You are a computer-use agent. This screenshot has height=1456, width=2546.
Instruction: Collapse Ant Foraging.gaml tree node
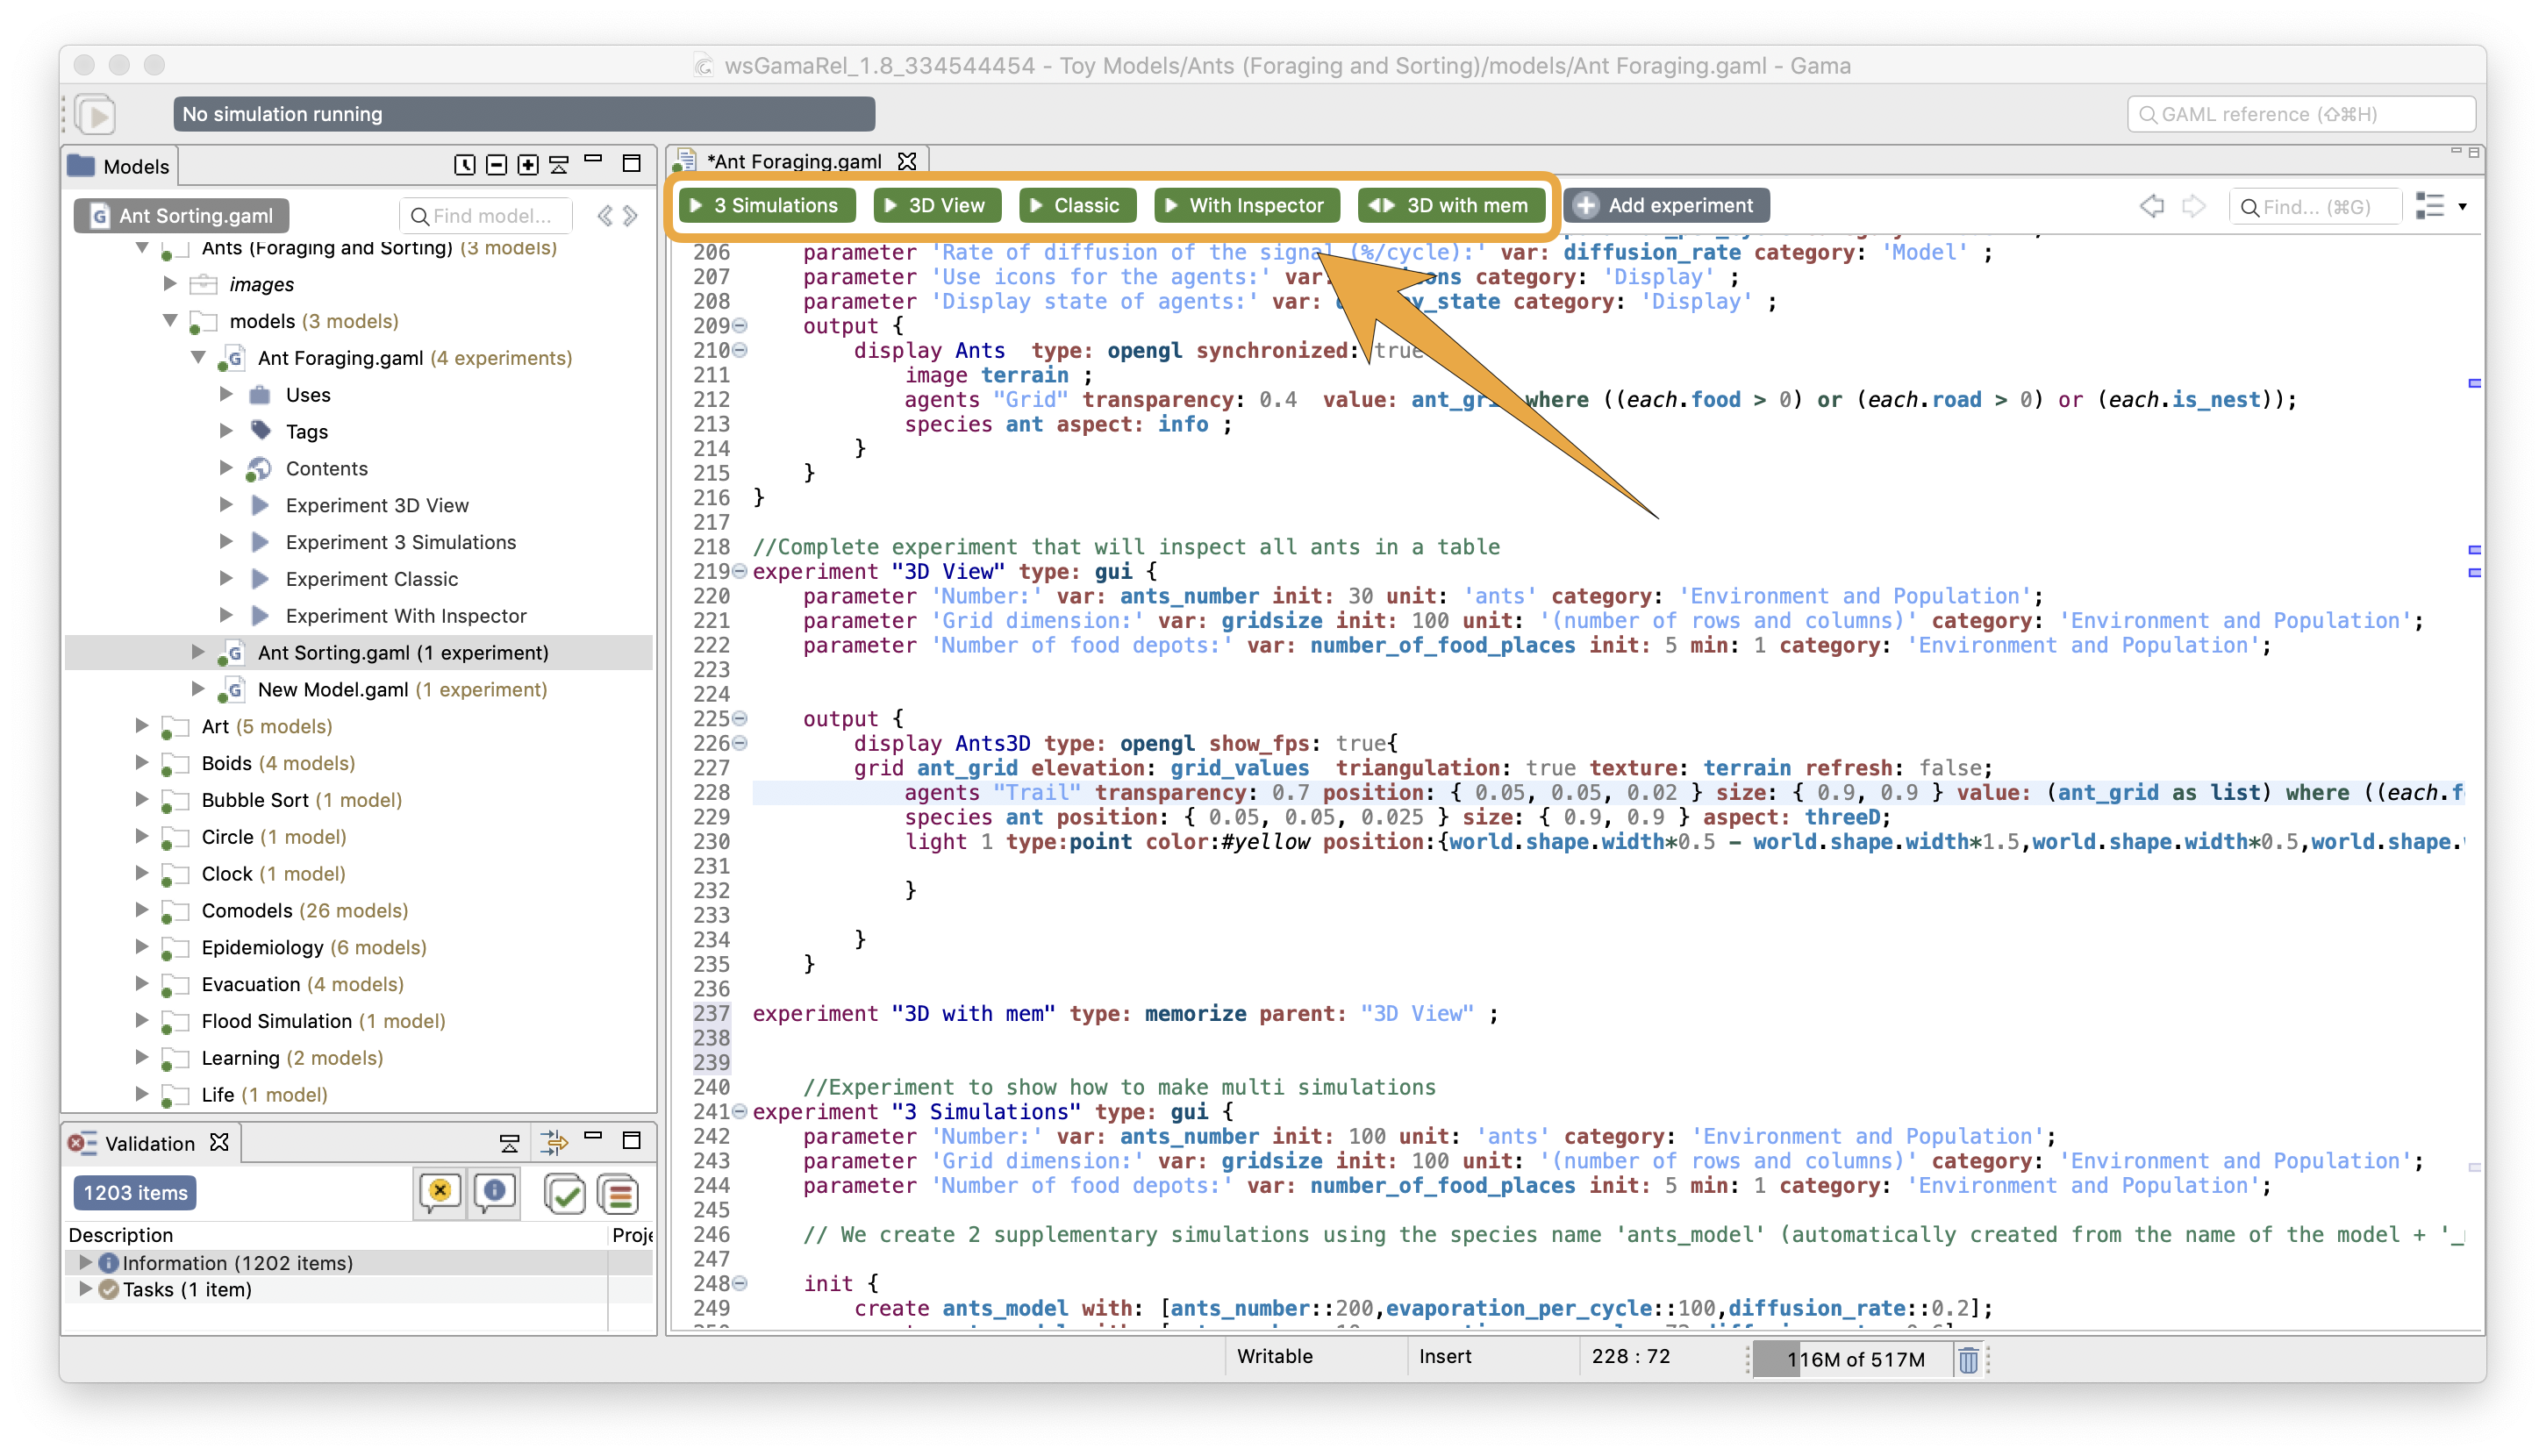pos(198,357)
